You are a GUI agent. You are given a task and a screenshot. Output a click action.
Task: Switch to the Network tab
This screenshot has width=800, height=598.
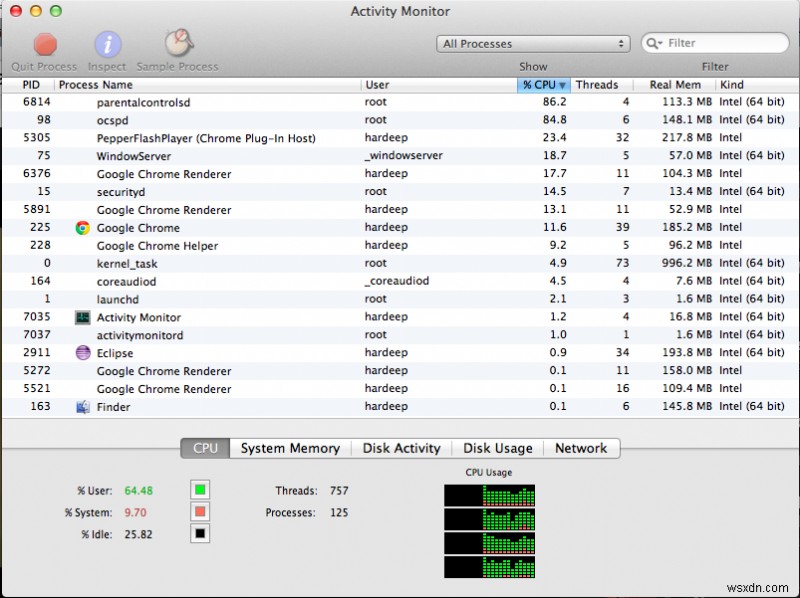point(582,448)
